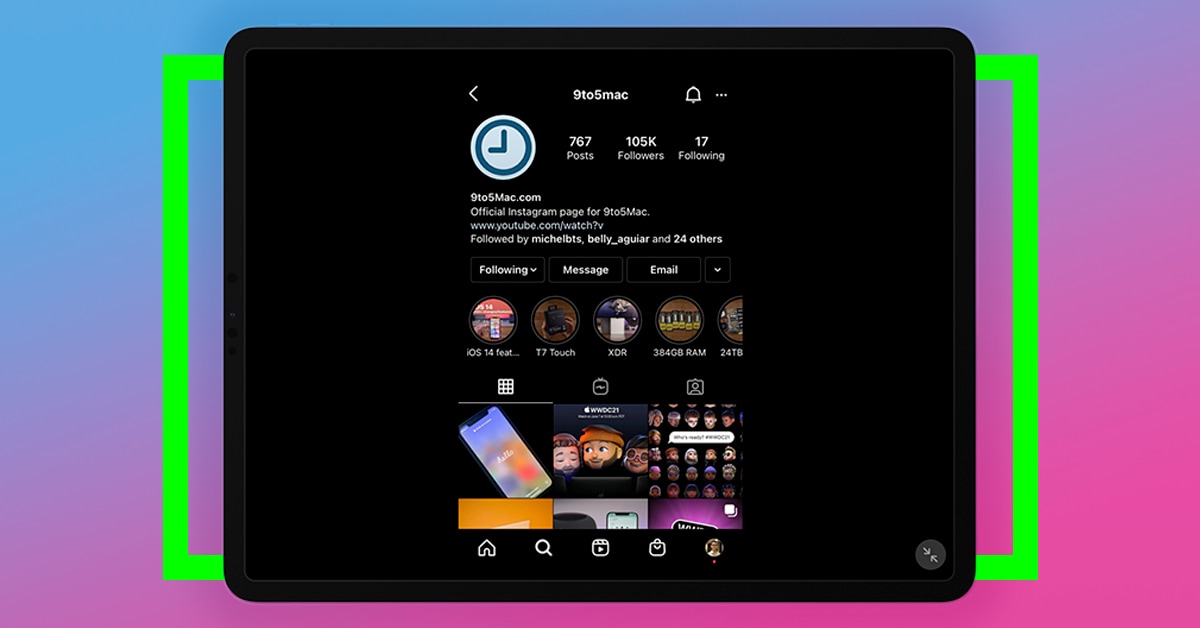Open the HomePod and iPhone post thumbnail
The image size is (1200, 628).
tap(600, 514)
